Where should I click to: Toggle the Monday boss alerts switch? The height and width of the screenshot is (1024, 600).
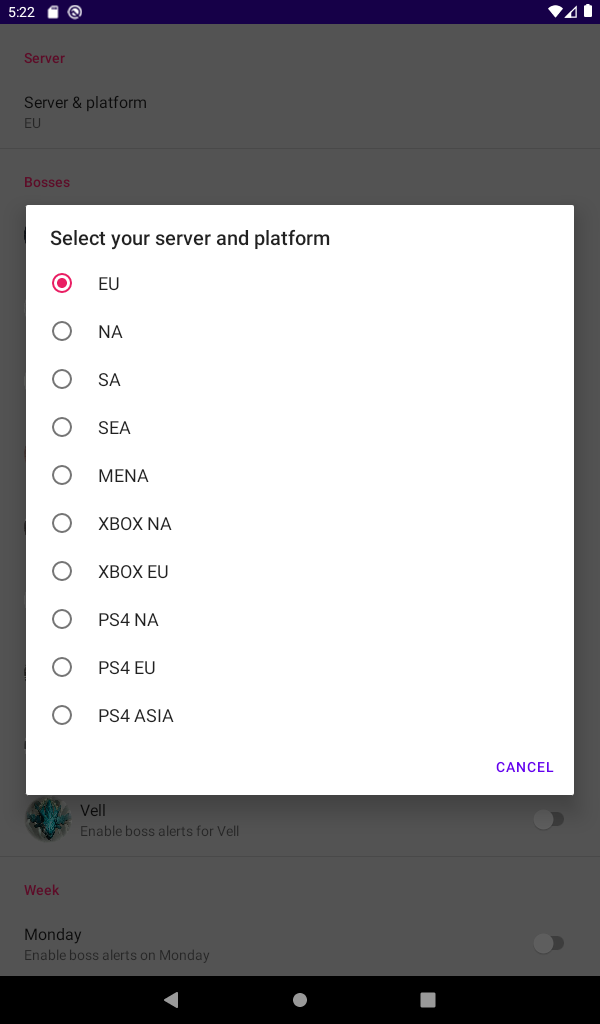coord(548,943)
